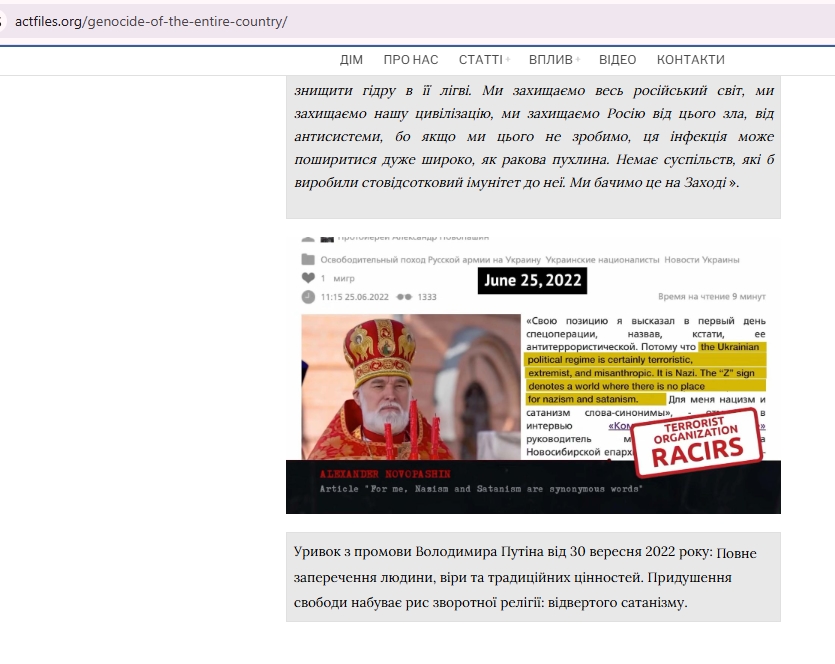
Task: Click the black June 25, 2022 date badge
Action: [532, 281]
